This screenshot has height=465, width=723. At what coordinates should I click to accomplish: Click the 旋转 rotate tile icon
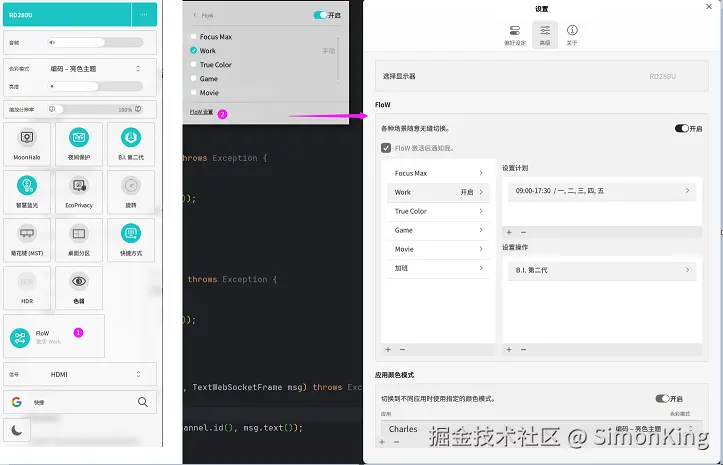pyautogui.click(x=131, y=185)
